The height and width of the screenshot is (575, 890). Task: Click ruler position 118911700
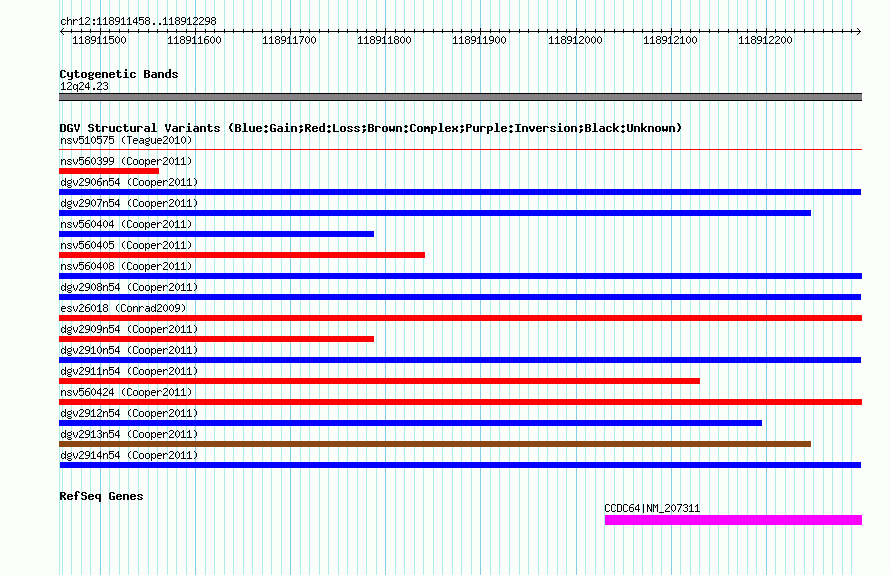point(289,40)
